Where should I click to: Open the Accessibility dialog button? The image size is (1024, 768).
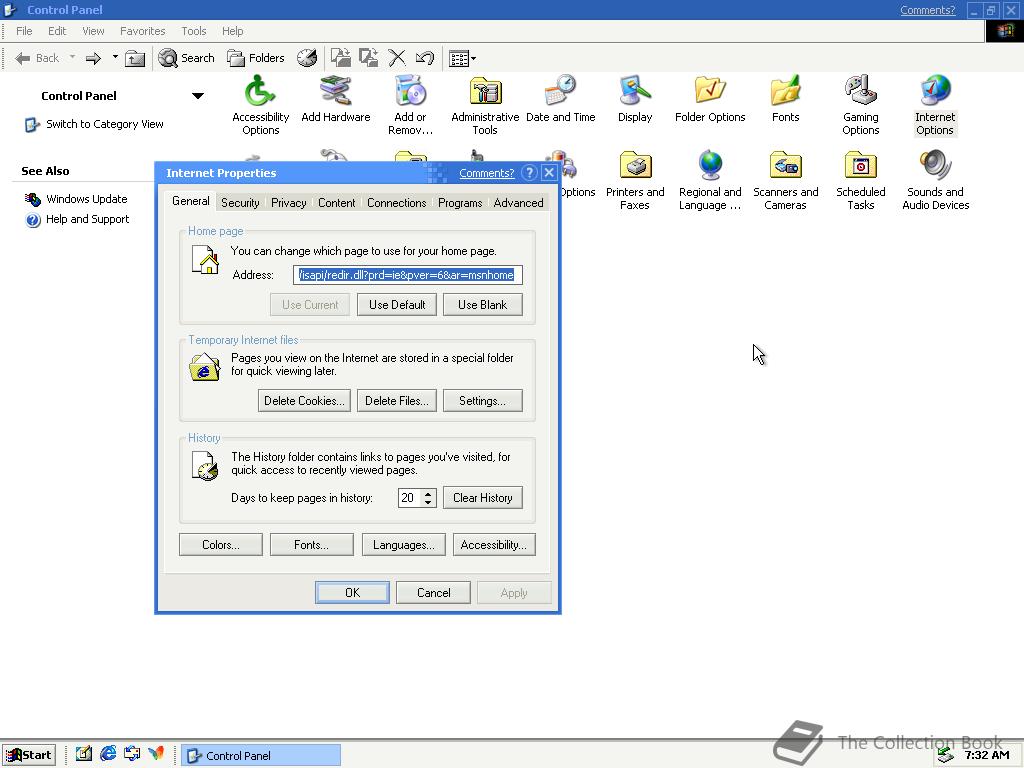click(x=494, y=545)
